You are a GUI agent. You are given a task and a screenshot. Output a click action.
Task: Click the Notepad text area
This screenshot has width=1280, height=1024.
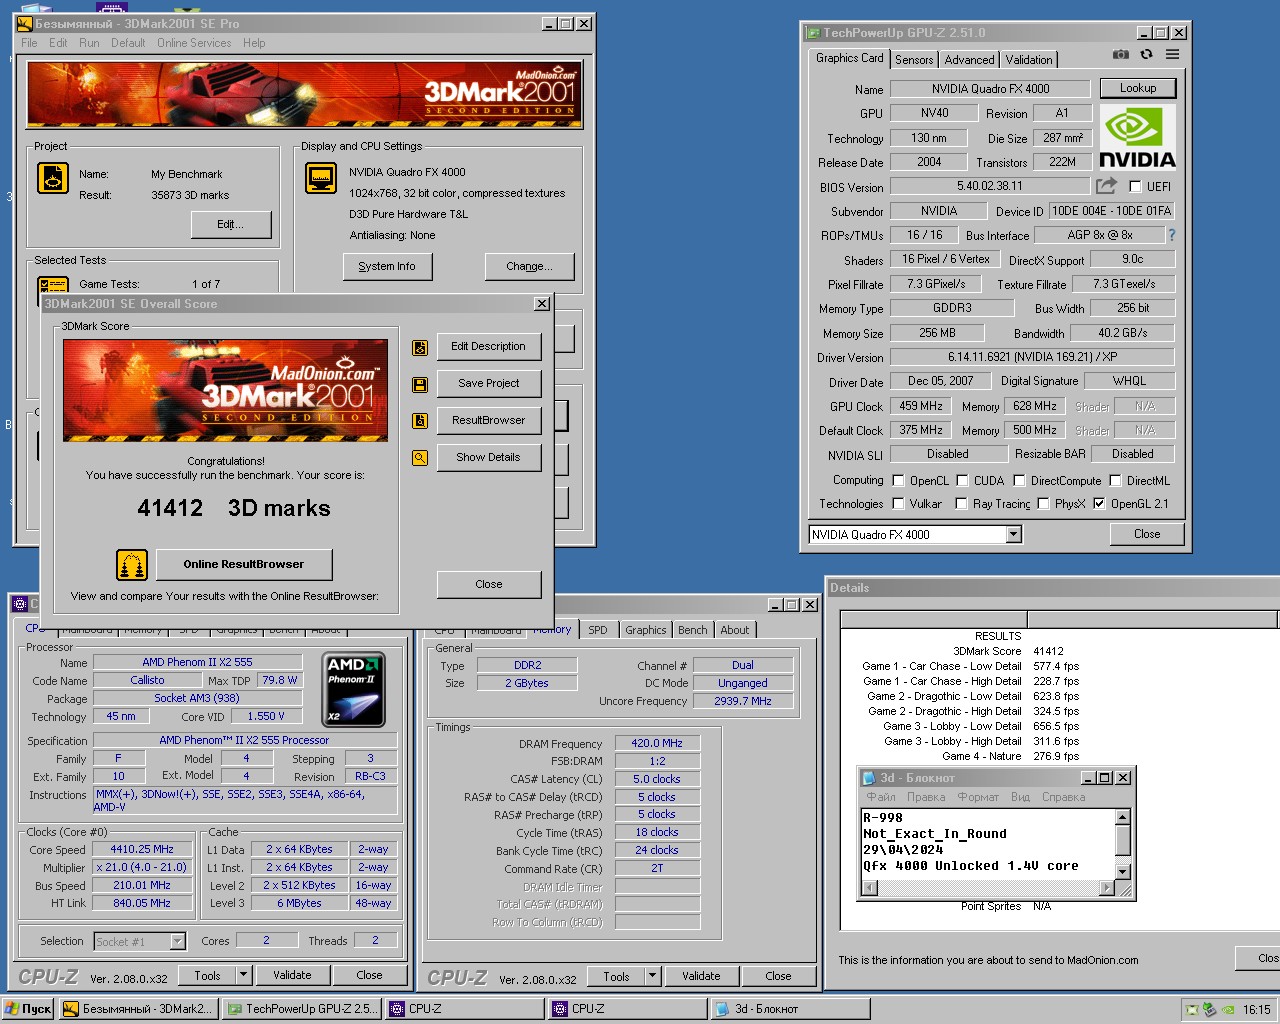[x=988, y=844]
